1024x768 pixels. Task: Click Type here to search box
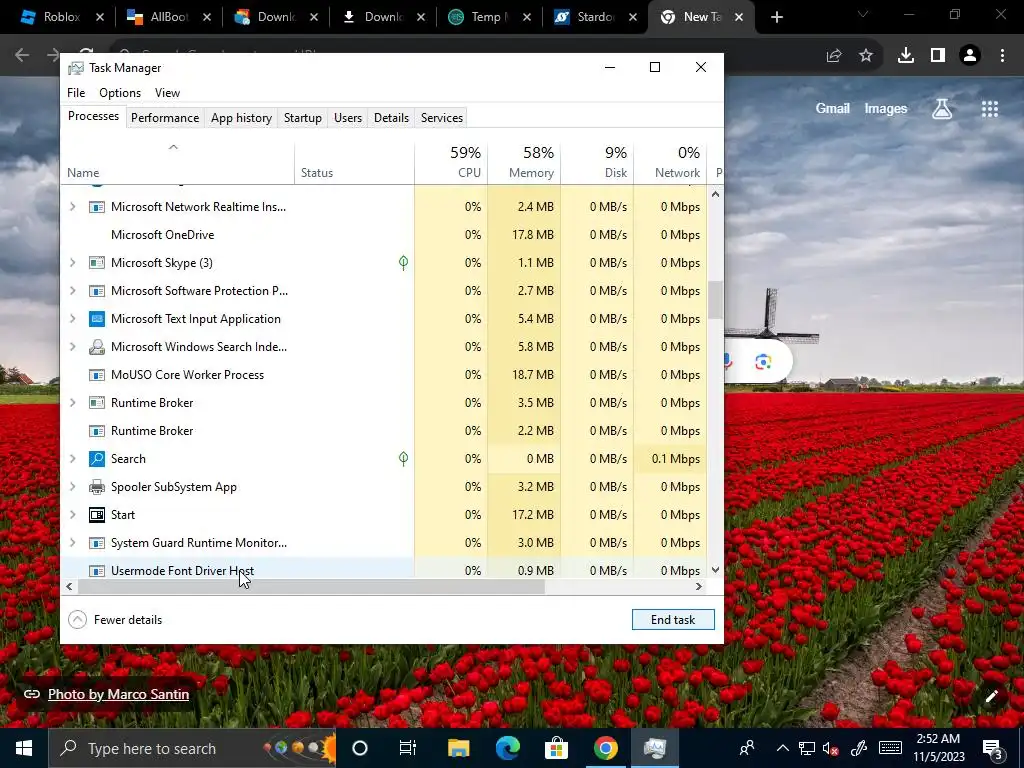(192, 748)
